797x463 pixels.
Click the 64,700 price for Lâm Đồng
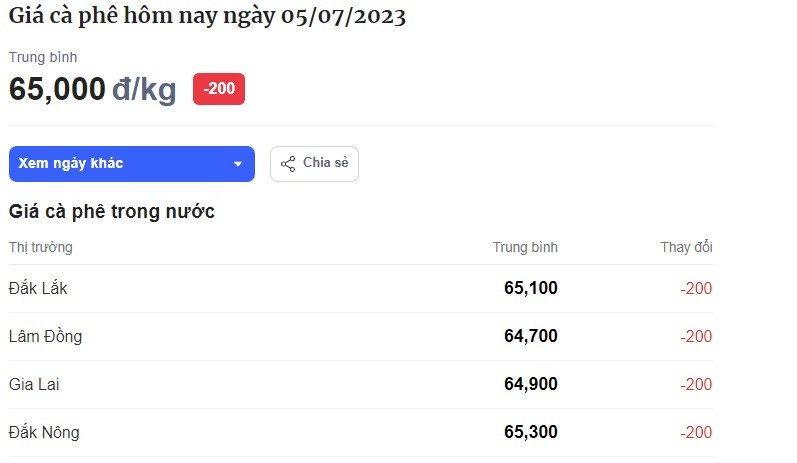point(531,336)
